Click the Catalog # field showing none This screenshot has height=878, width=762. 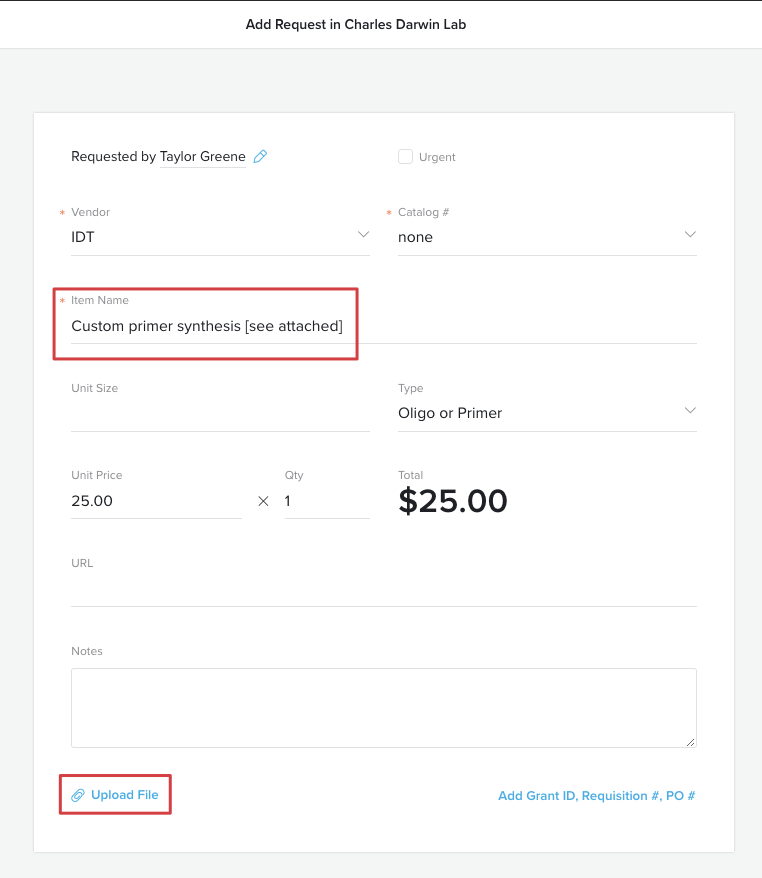[x=530, y=237]
